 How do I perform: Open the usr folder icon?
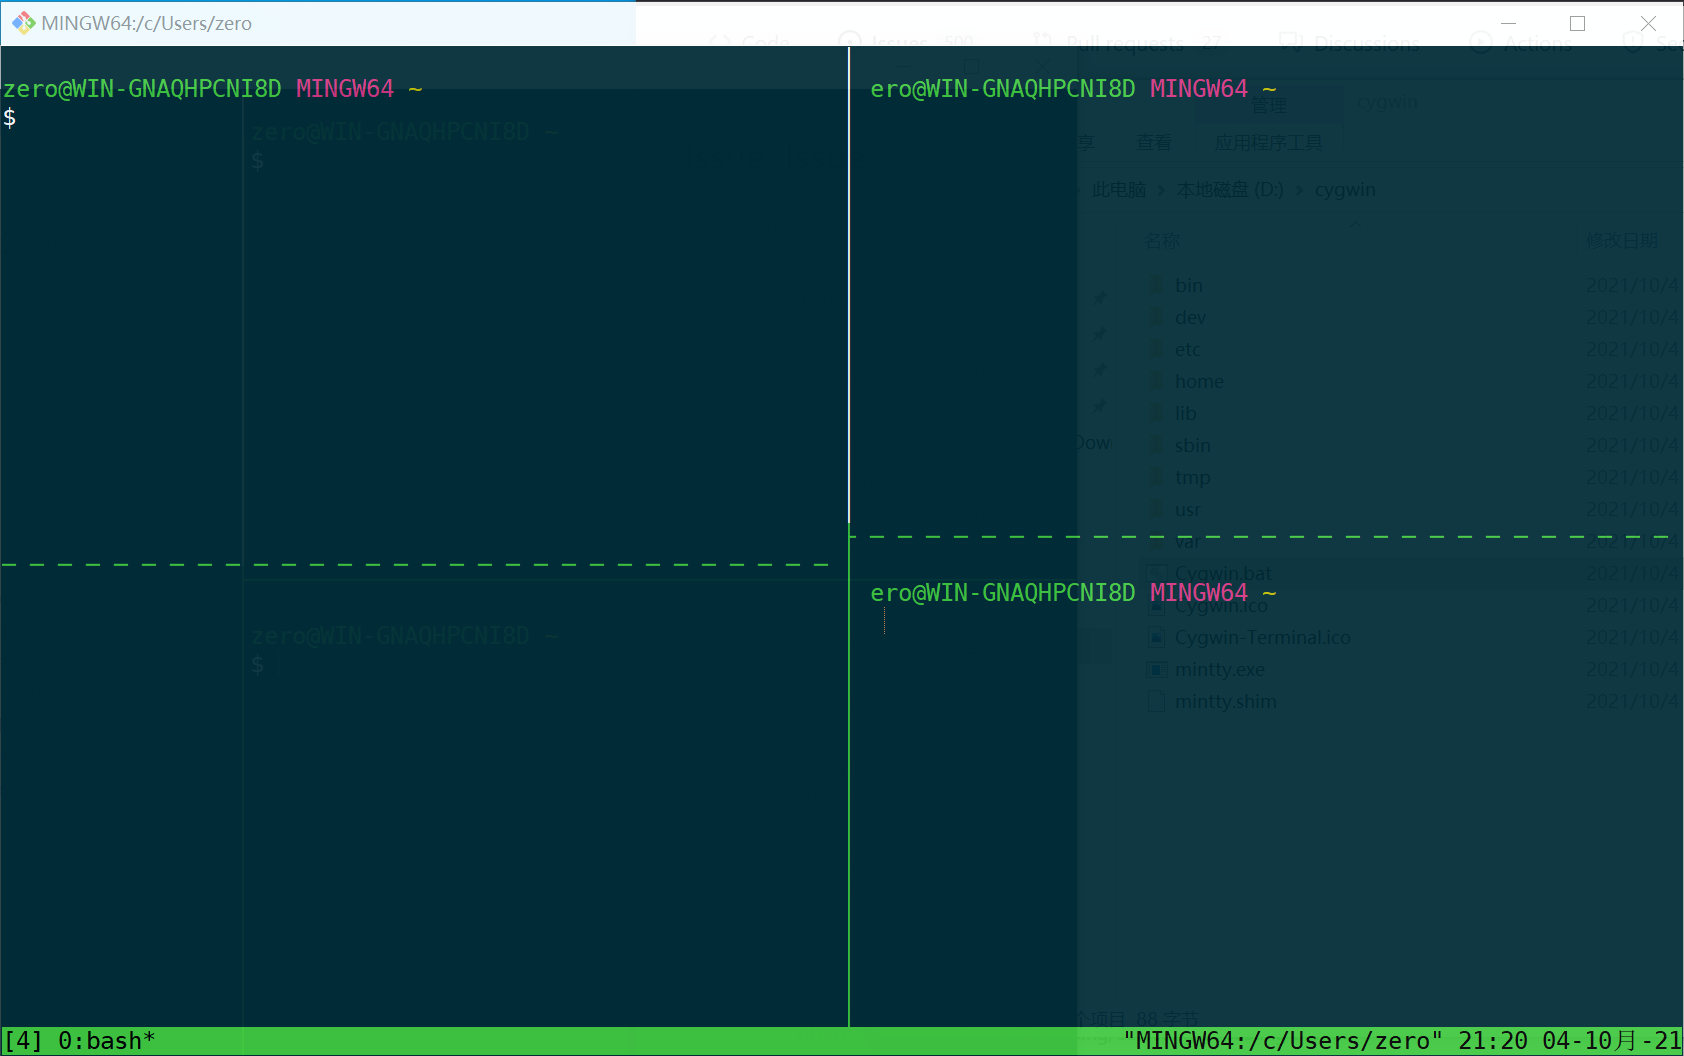pos(1156,509)
